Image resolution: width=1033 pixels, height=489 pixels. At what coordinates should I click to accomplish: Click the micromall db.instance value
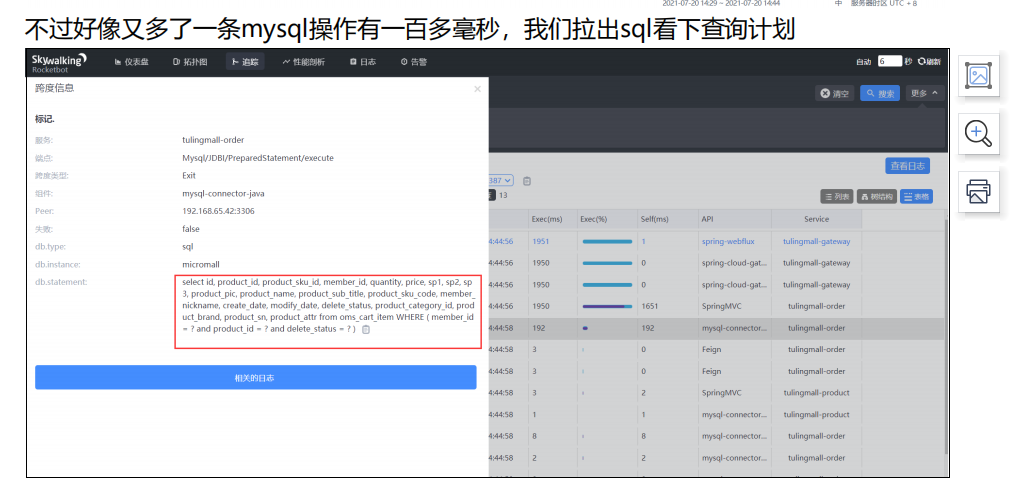tap(200, 265)
